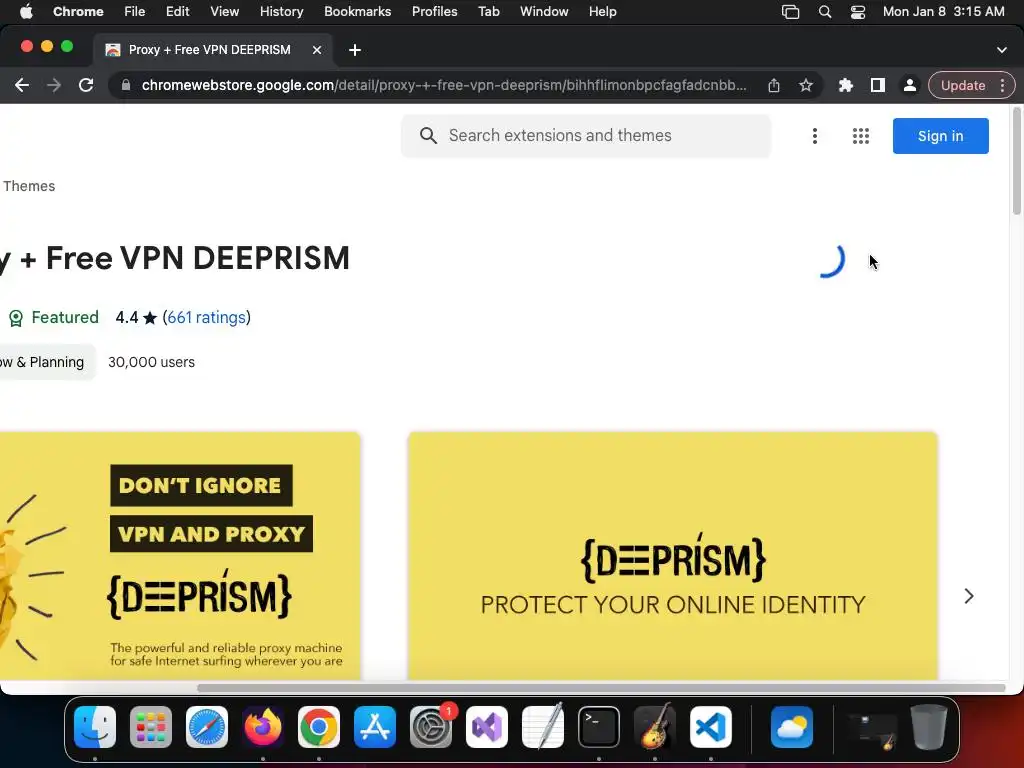Open the Chrome profile icon

point(909,85)
